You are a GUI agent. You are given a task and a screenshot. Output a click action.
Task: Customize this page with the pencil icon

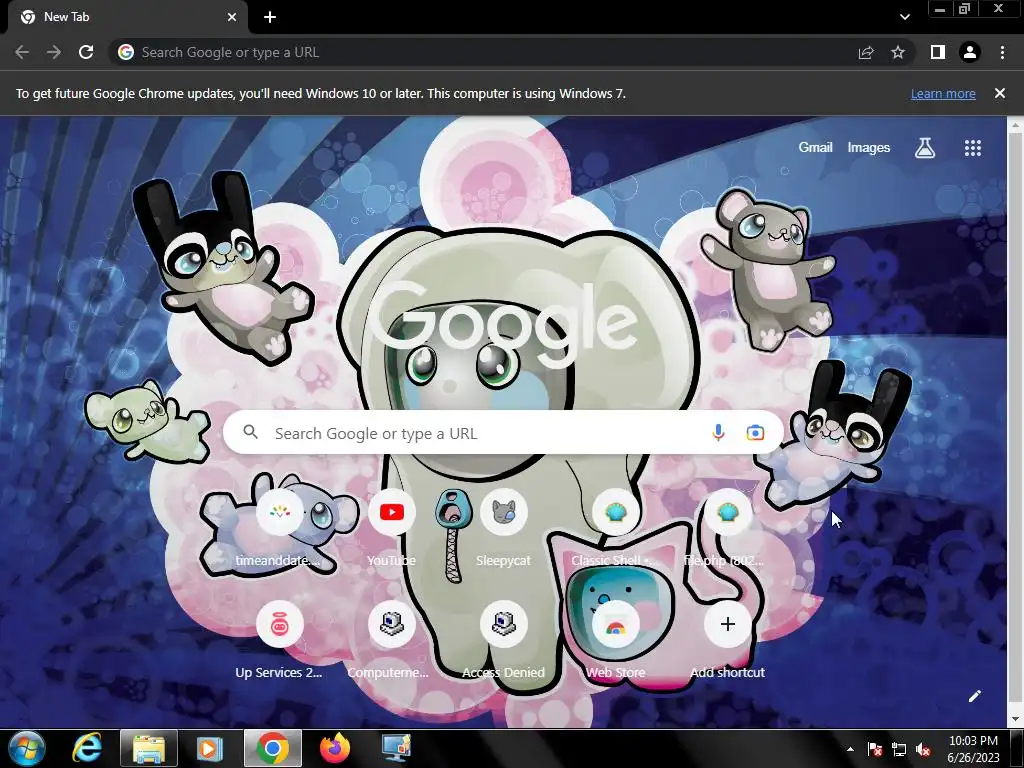tap(974, 696)
